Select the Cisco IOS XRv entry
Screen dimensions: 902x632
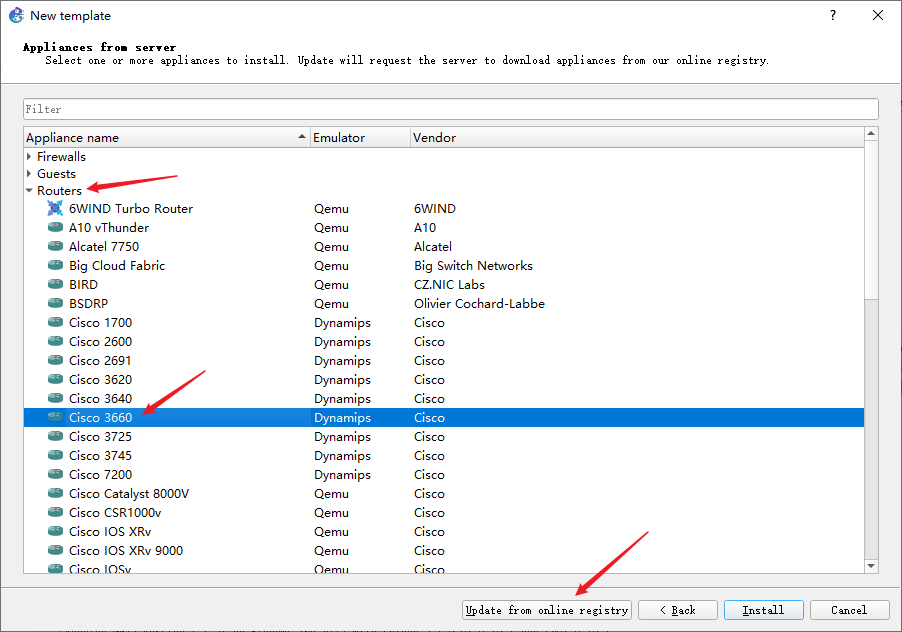pyautogui.click(x=110, y=531)
